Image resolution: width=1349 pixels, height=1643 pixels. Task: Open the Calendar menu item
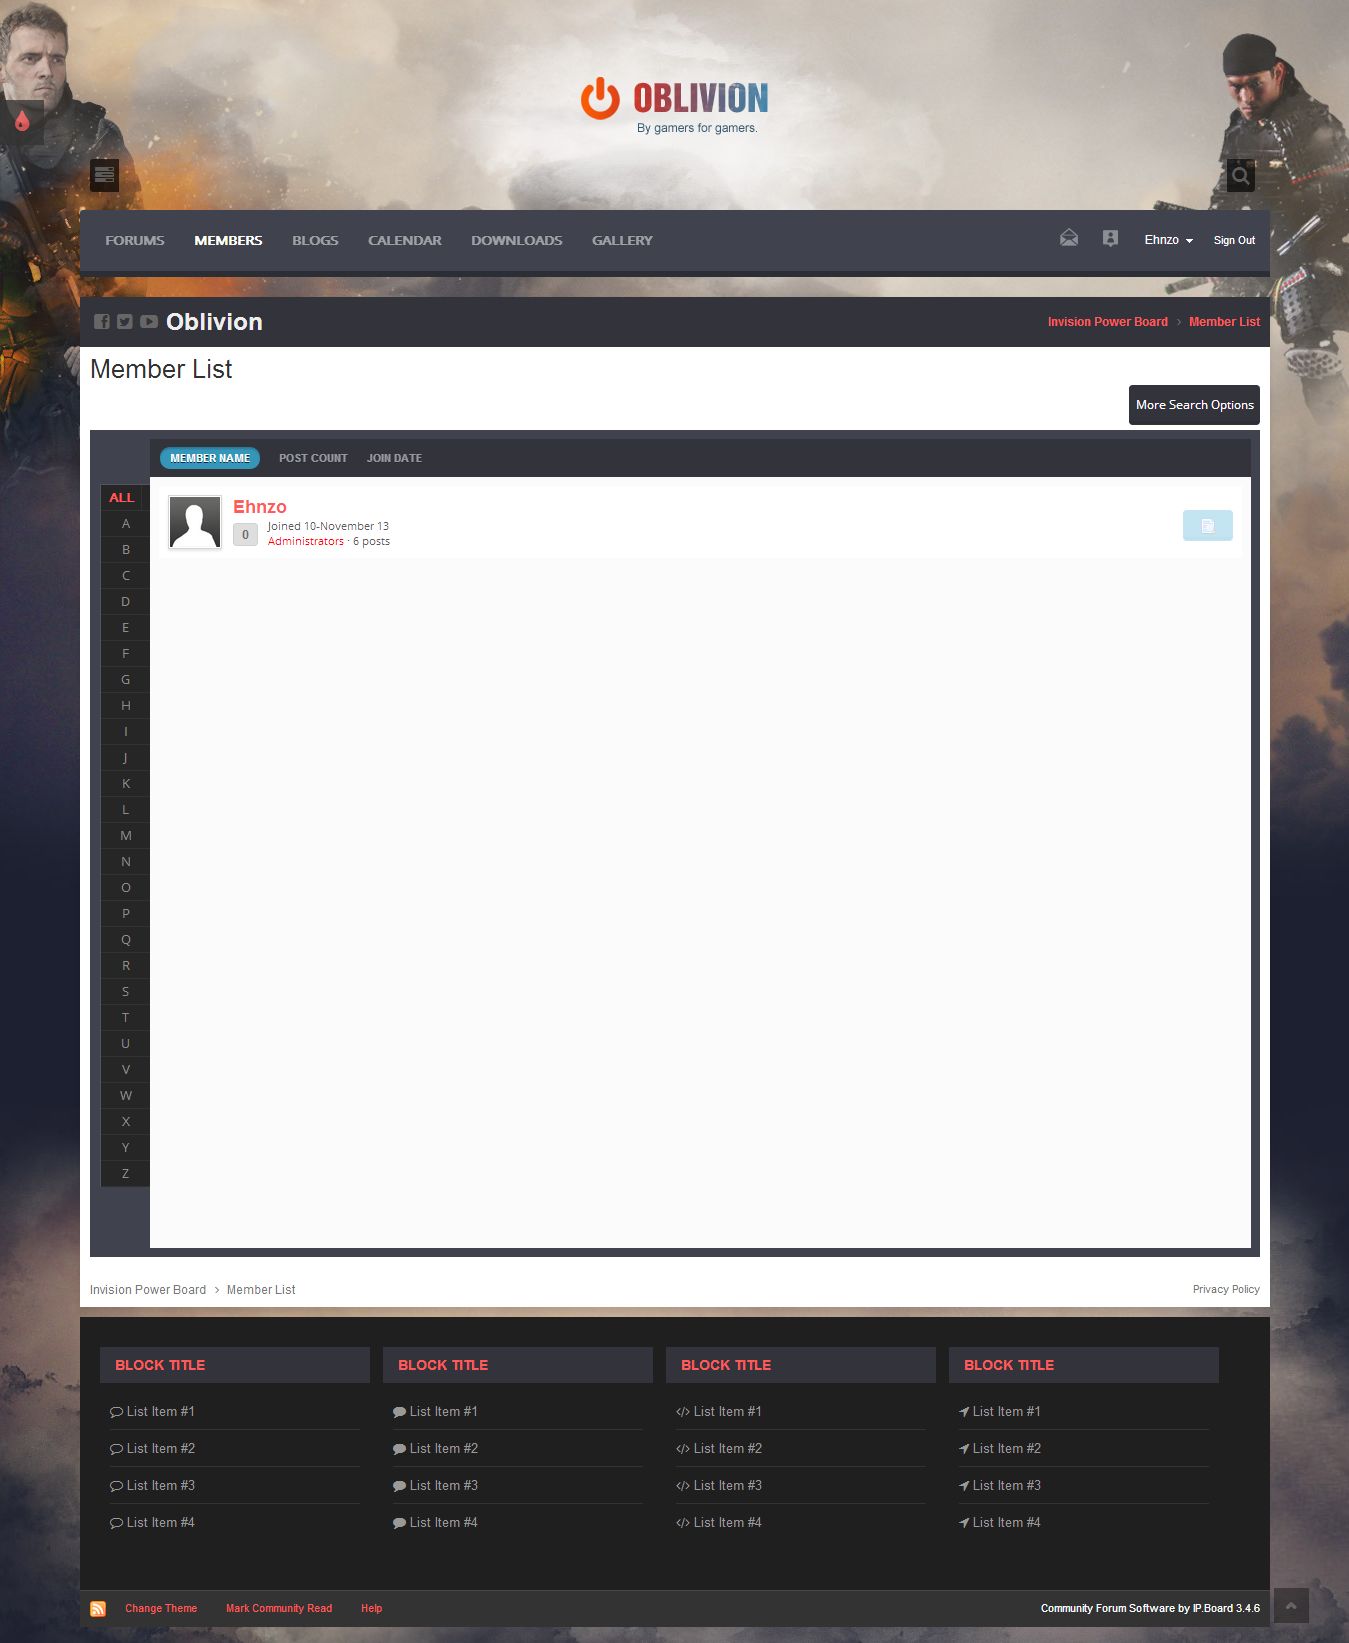tap(405, 240)
